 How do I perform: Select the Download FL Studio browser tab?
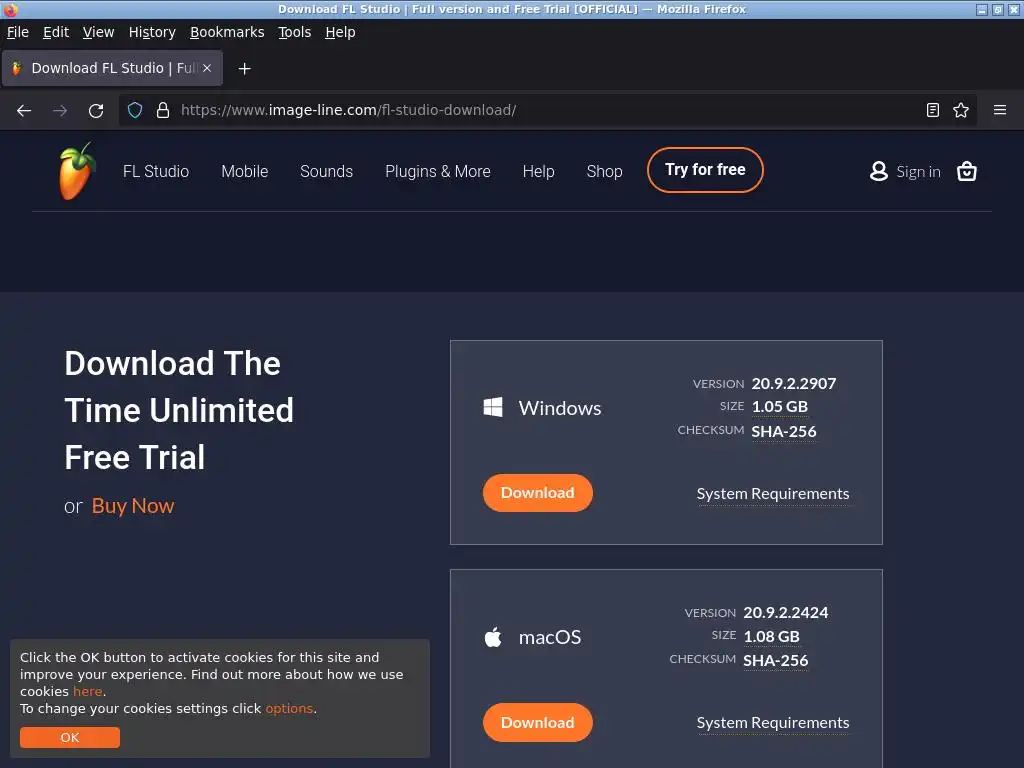(112, 68)
